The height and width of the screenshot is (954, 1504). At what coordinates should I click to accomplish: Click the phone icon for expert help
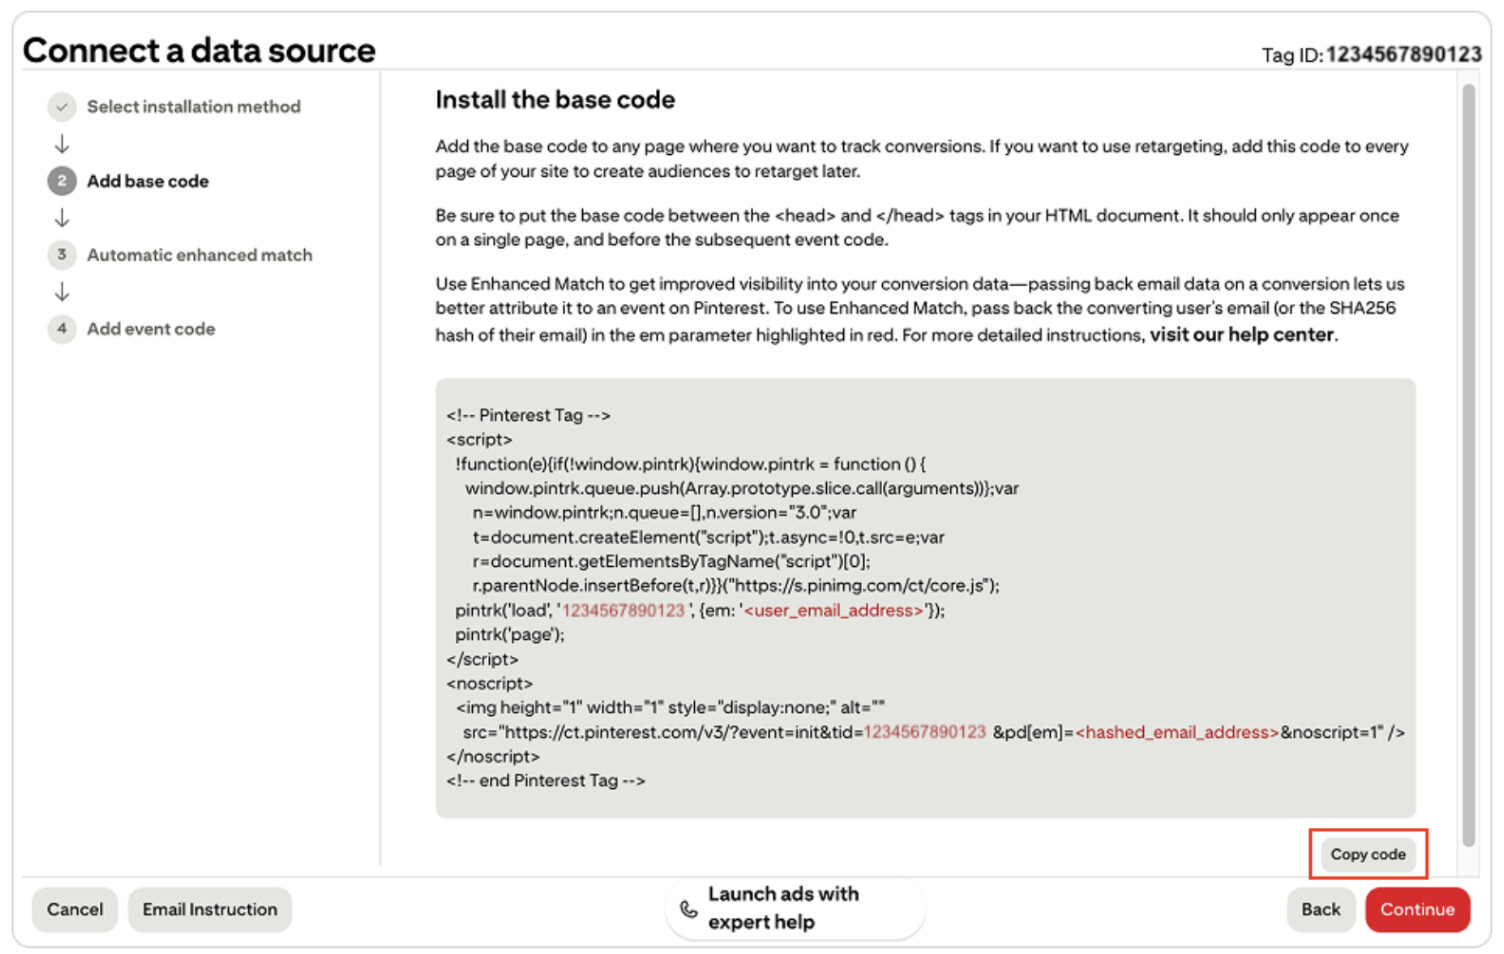point(689,909)
